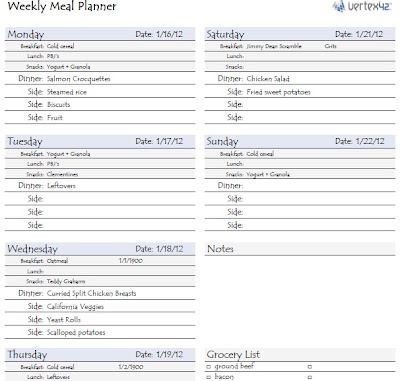The height and width of the screenshot is (381, 400).
Task: Select Wednesday dinner Curried Split Chicken Breasts
Action: [x=92, y=294]
